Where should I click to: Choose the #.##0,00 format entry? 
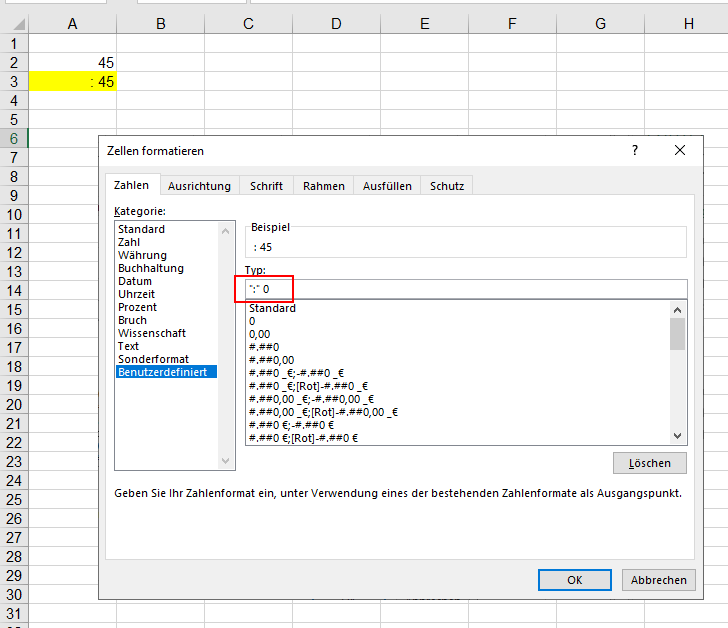click(x=271, y=360)
